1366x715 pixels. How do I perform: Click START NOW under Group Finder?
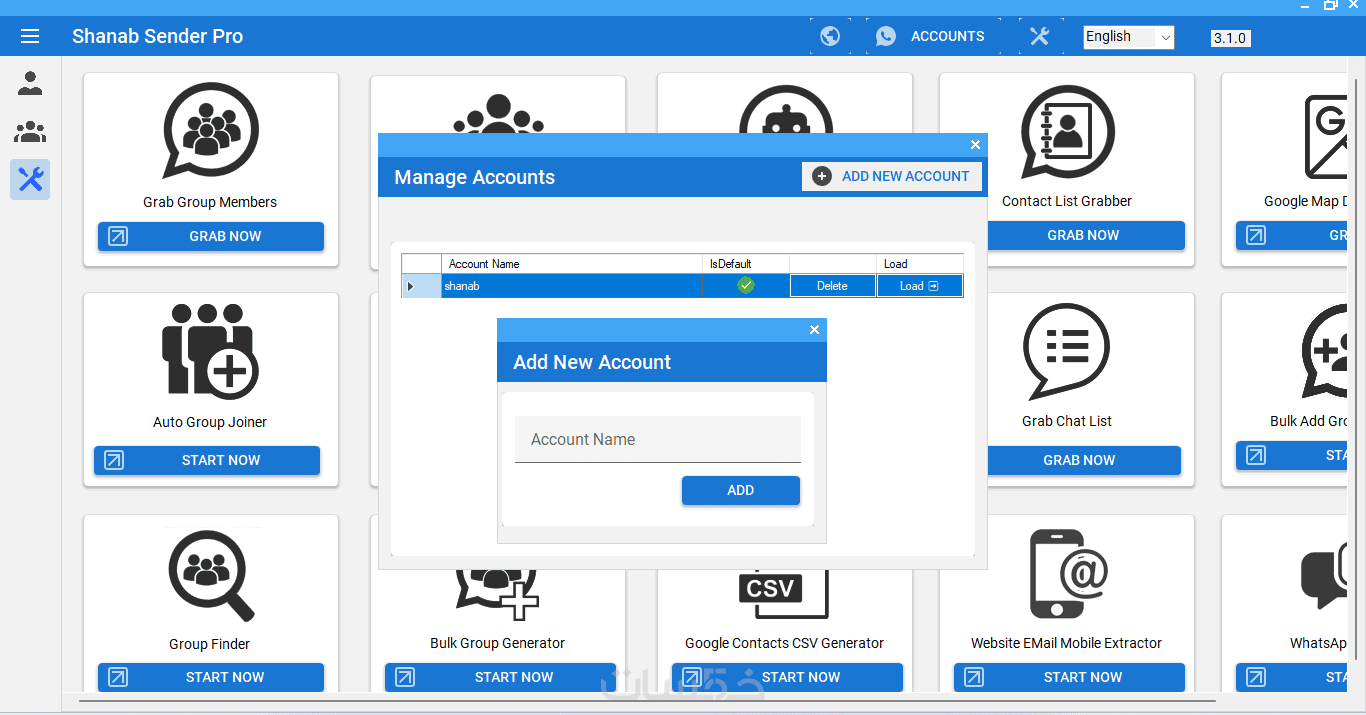[211, 677]
